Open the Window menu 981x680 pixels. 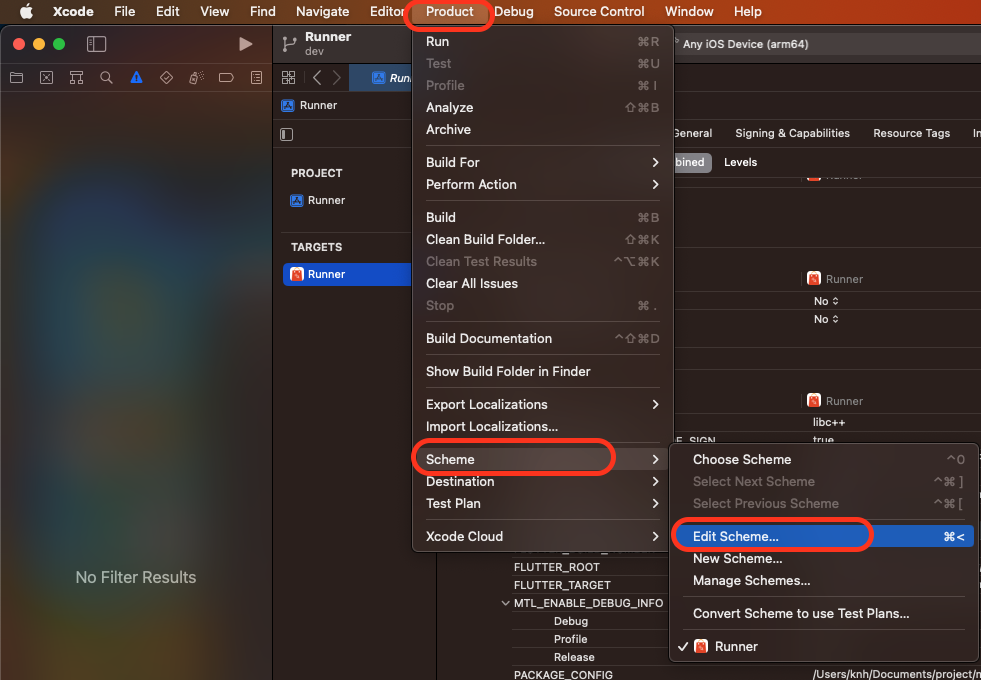pos(689,11)
